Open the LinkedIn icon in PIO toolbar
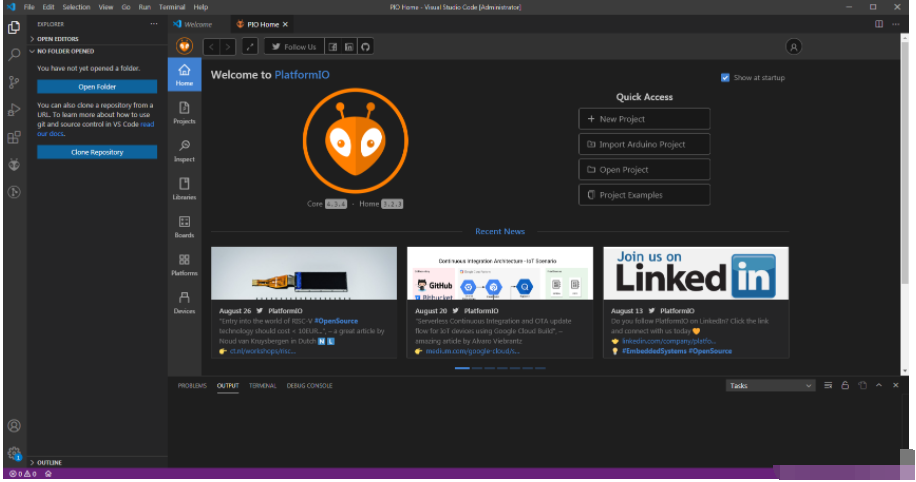 click(x=349, y=47)
